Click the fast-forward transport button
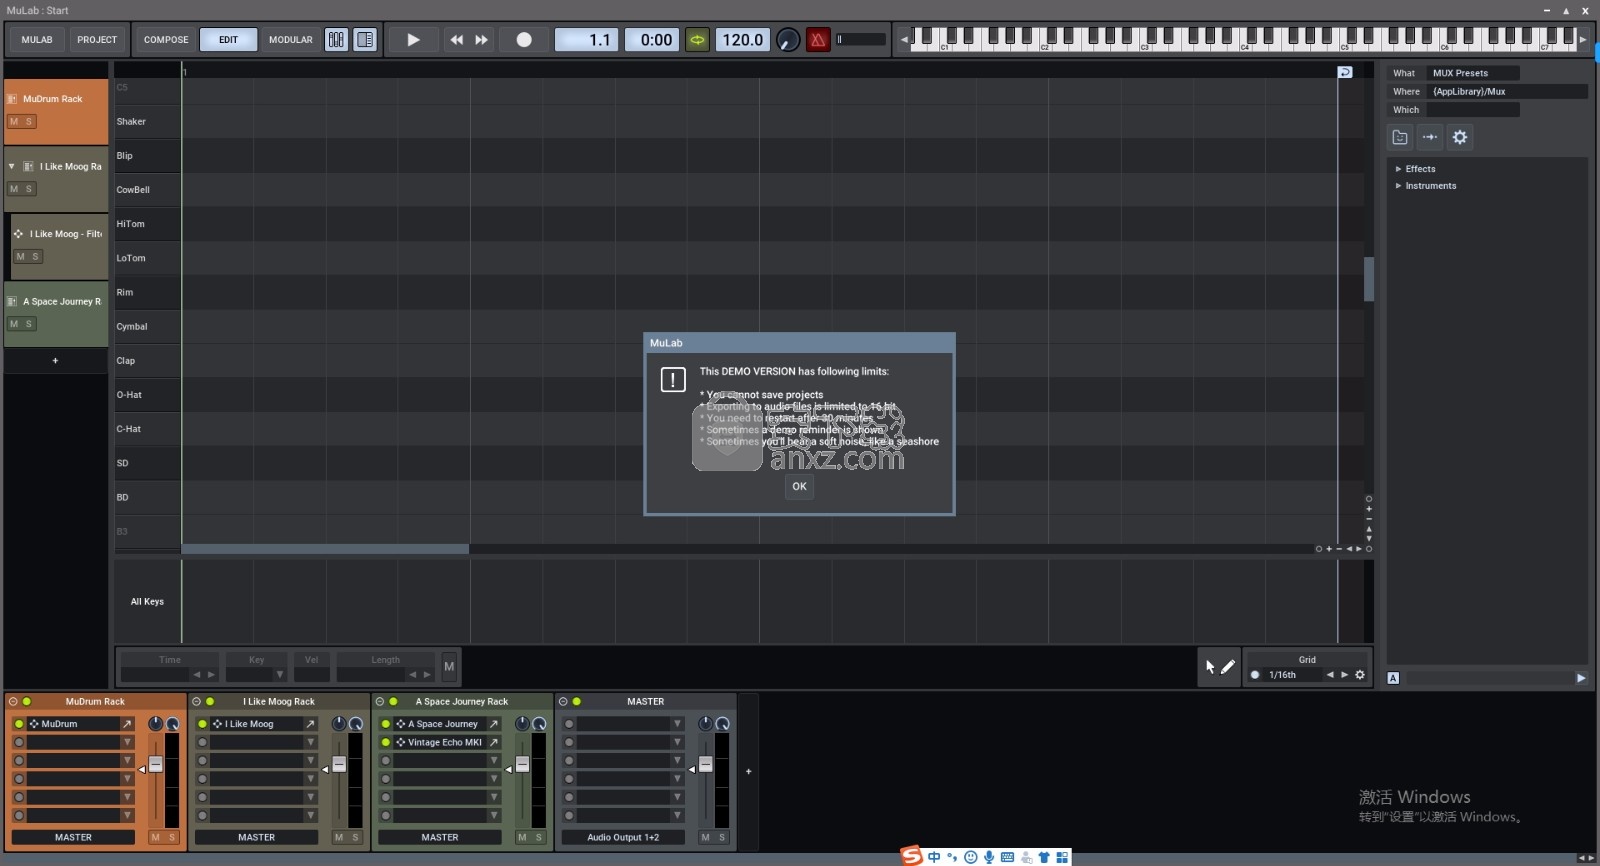 pyautogui.click(x=481, y=40)
